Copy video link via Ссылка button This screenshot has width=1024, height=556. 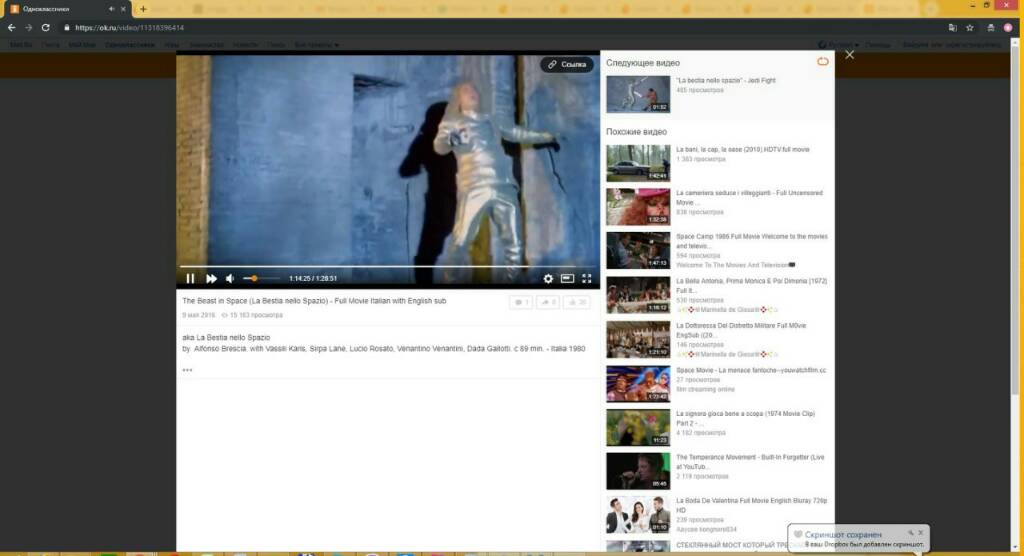click(x=567, y=64)
